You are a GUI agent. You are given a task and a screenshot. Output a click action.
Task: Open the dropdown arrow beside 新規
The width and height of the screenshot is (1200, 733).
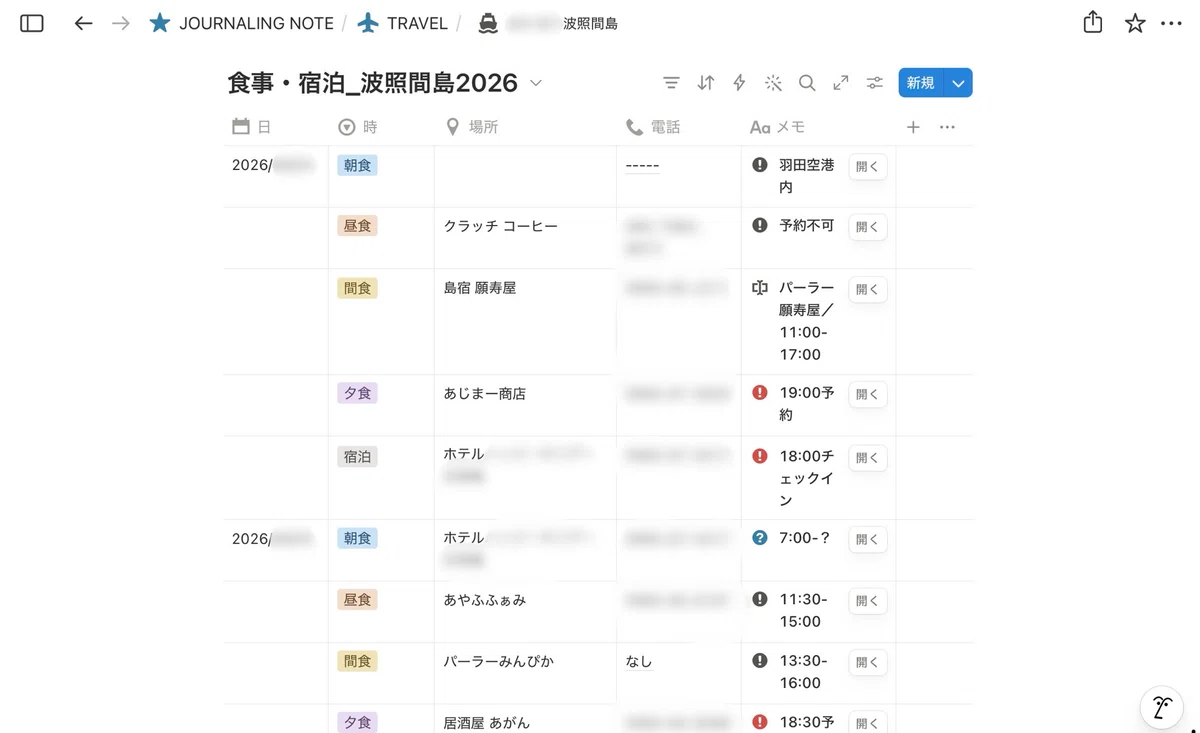tap(959, 83)
